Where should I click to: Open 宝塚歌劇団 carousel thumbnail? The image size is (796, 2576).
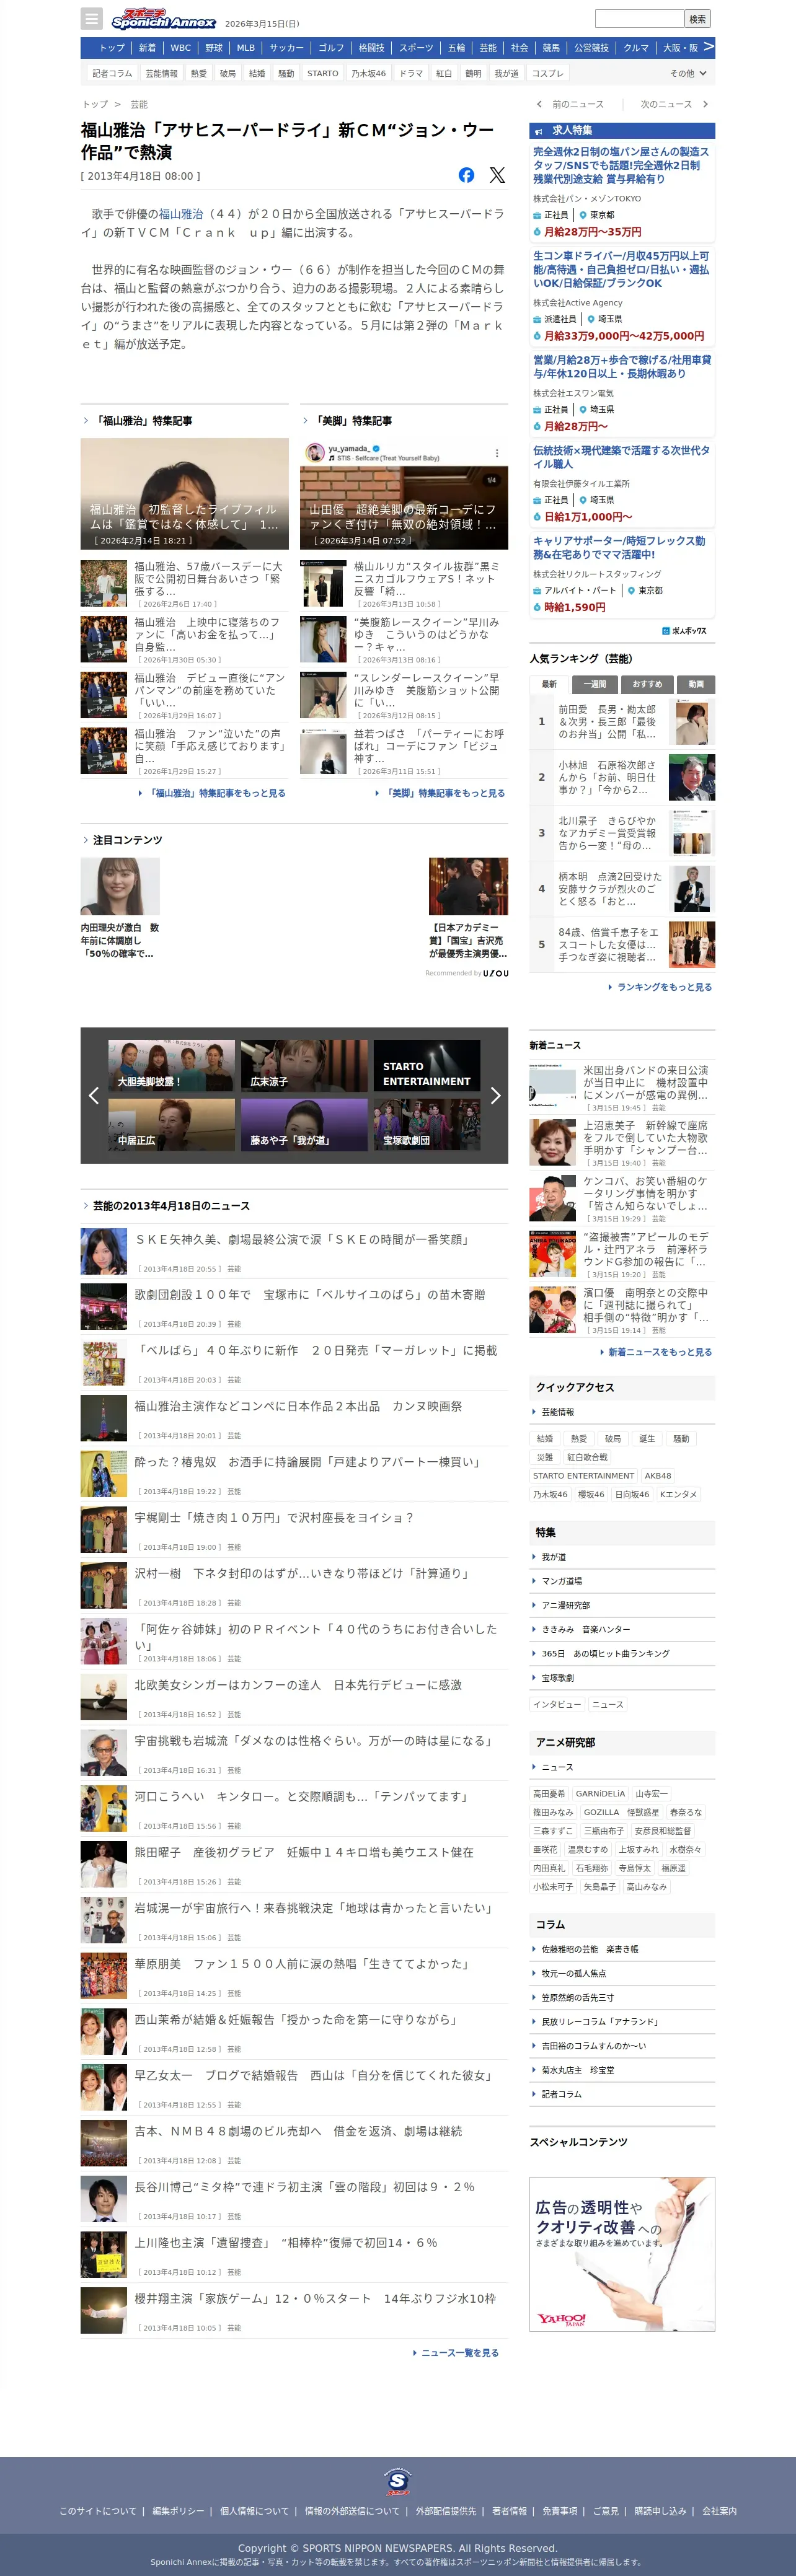pos(426,1124)
